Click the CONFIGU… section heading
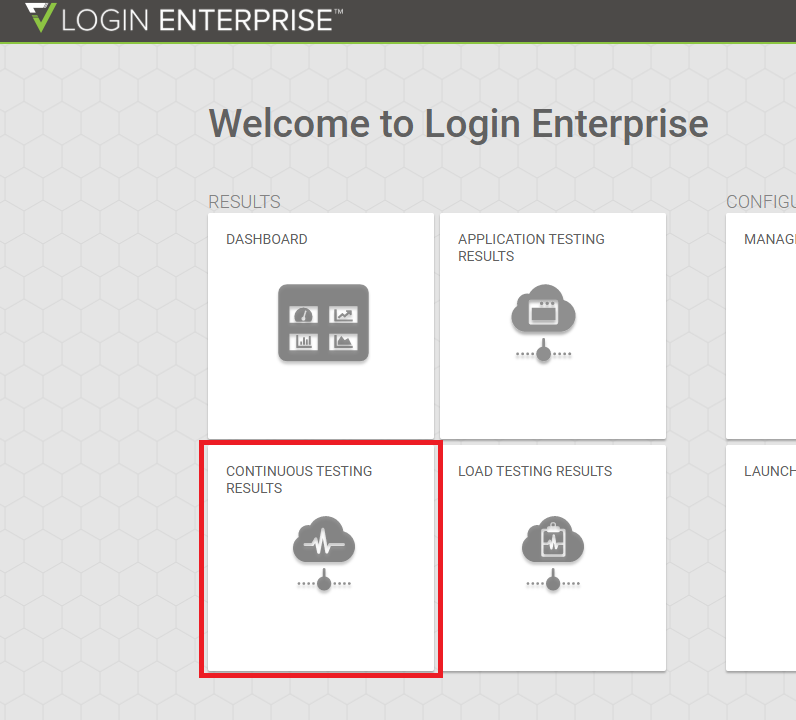The width and height of the screenshot is (796, 720). 761,202
